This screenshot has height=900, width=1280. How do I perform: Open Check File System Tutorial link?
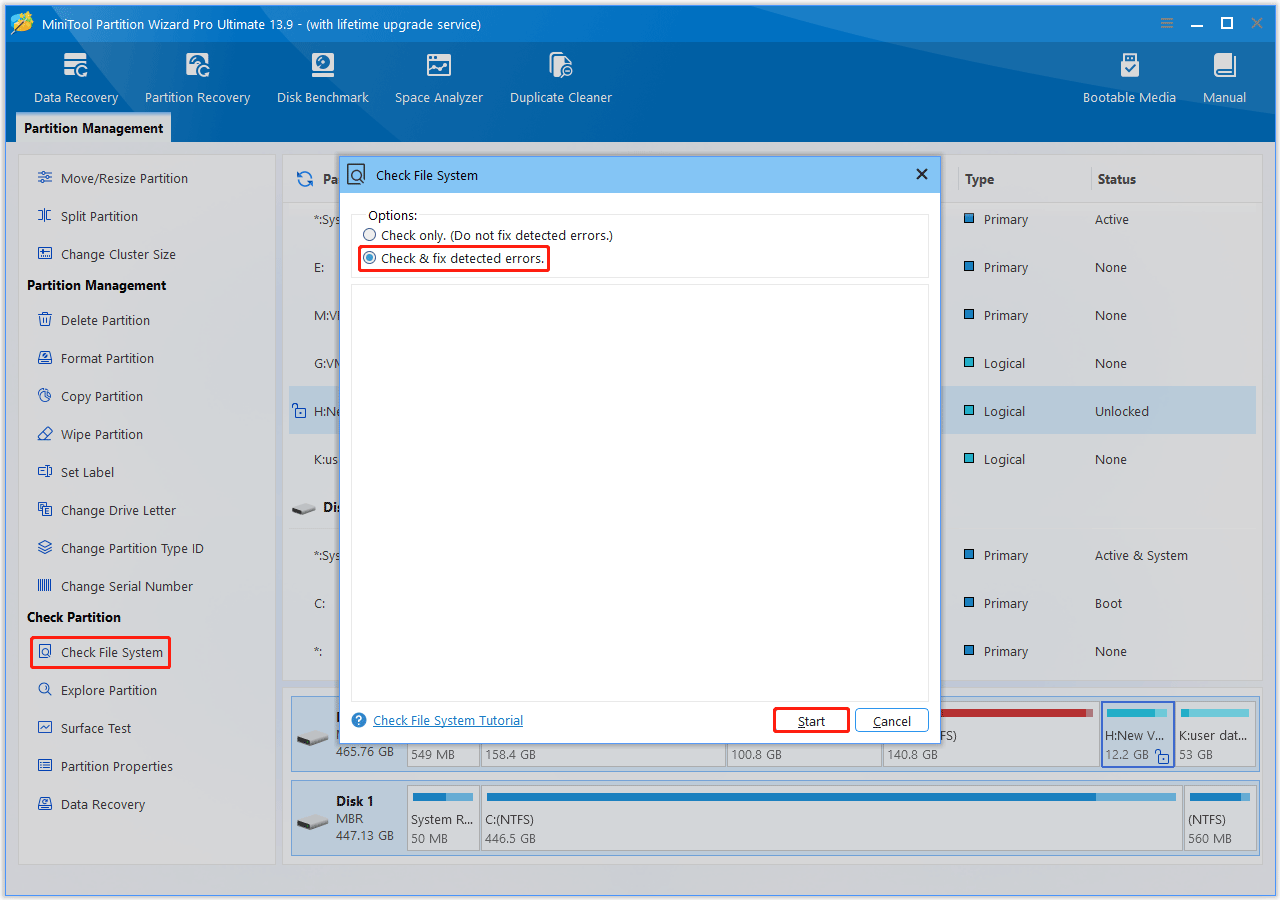448,720
